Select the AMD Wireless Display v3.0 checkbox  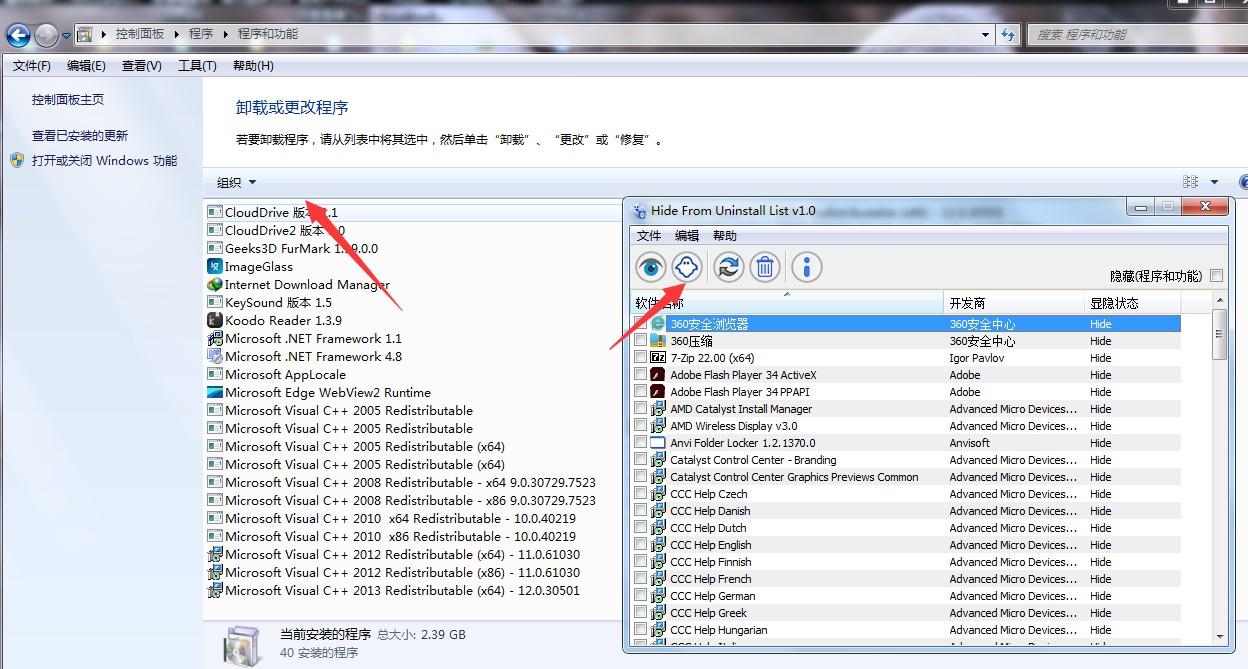tap(641, 426)
